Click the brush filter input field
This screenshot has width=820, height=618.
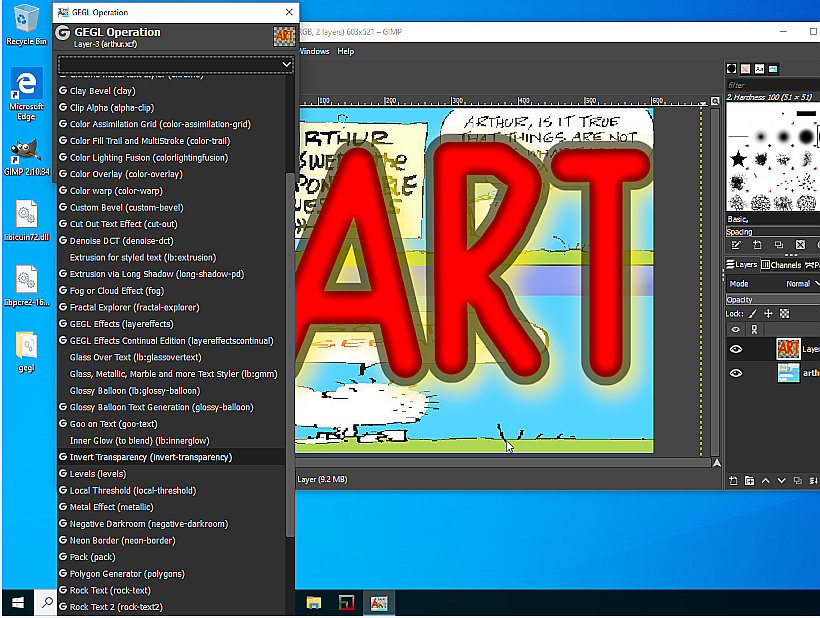(x=773, y=85)
